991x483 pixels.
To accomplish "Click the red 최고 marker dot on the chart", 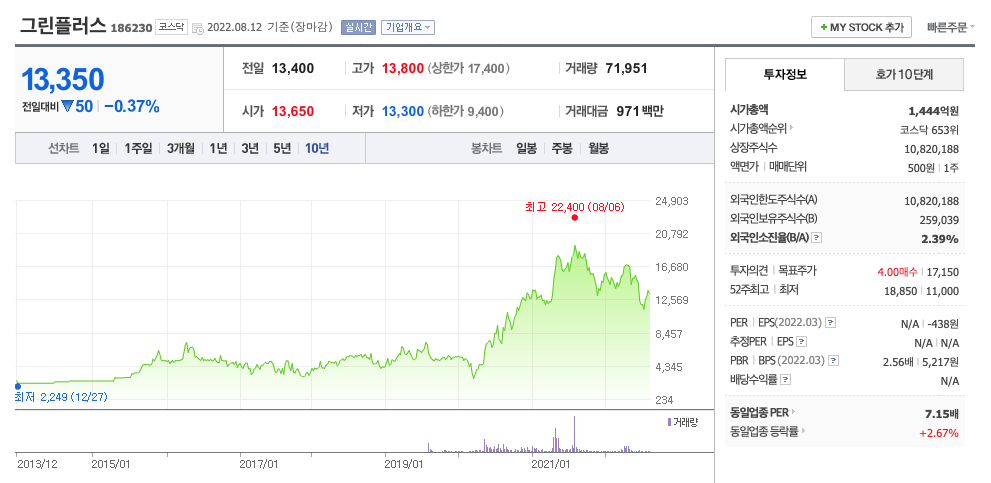I will pos(575,217).
